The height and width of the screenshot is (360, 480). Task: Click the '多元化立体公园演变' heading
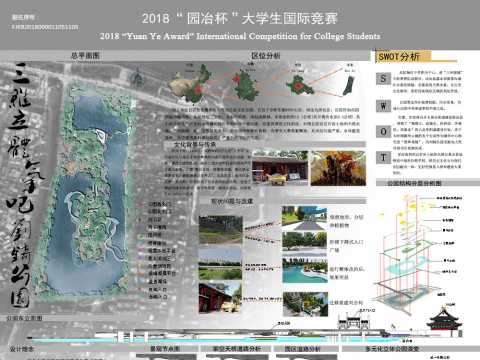coord(392,349)
